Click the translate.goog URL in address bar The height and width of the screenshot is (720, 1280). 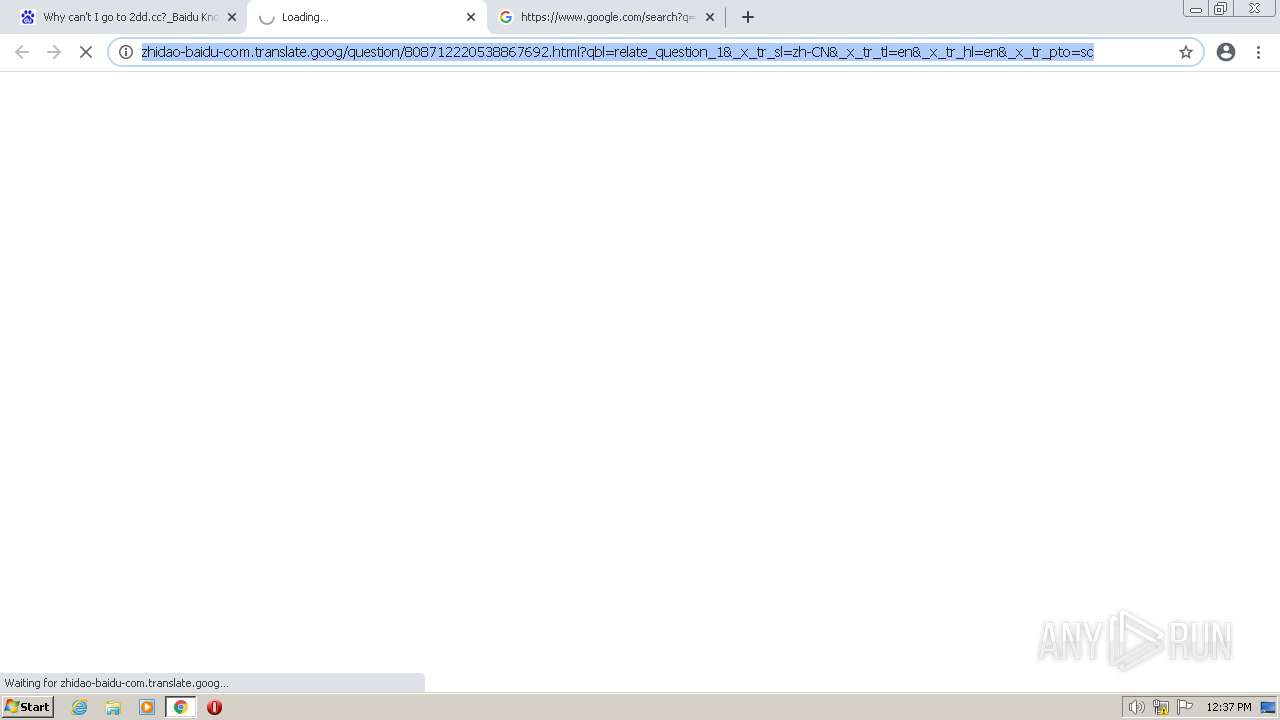click(617, 52)
